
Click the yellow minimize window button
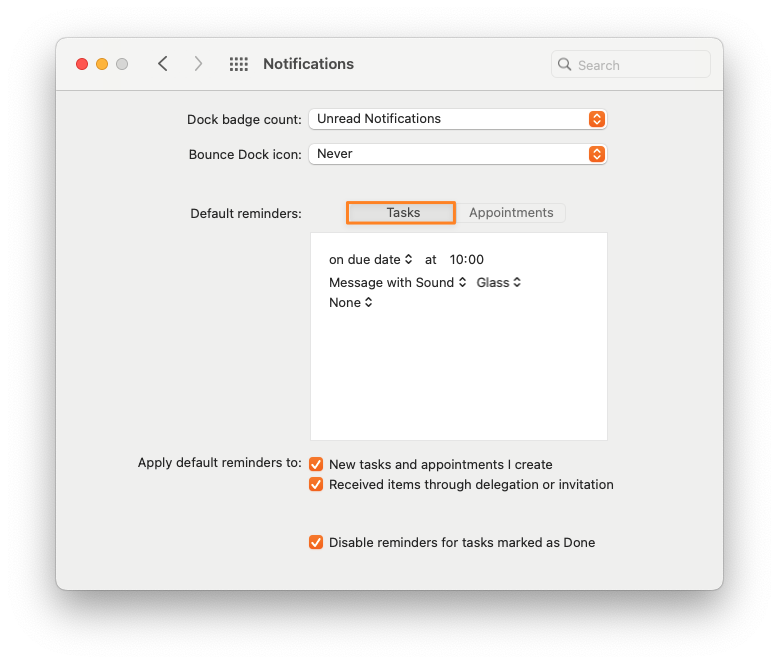tap(102, 64)
